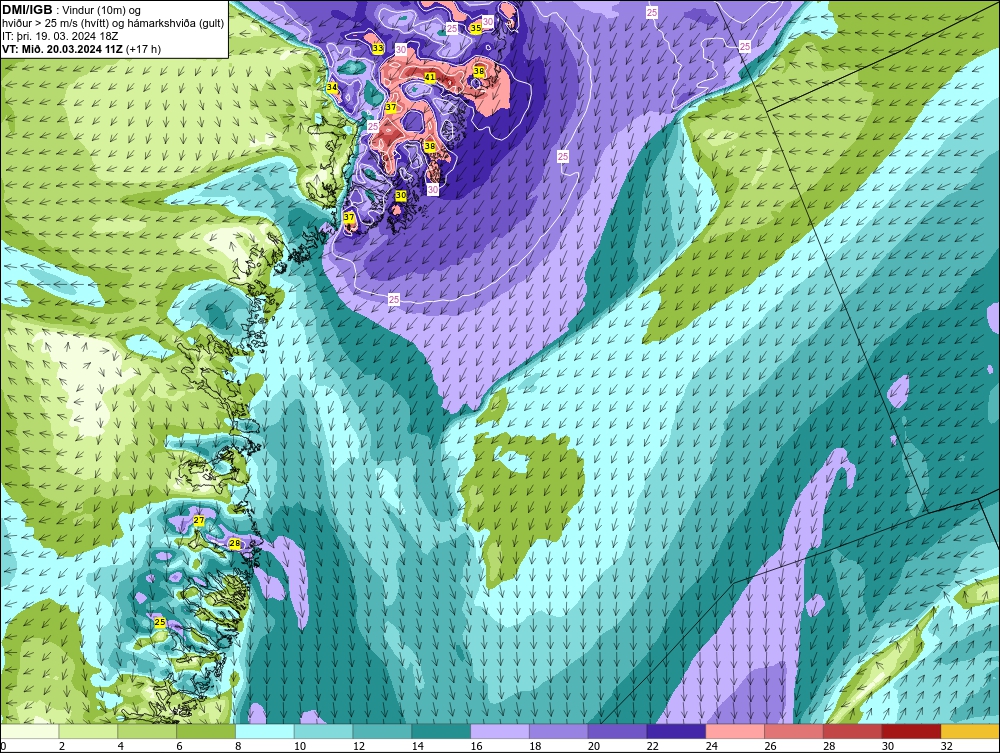Pick the 26–28 m/s salmon red swatch
Image resolution: width=1000 pixels, height=753 pixels.
click(794, 731)
